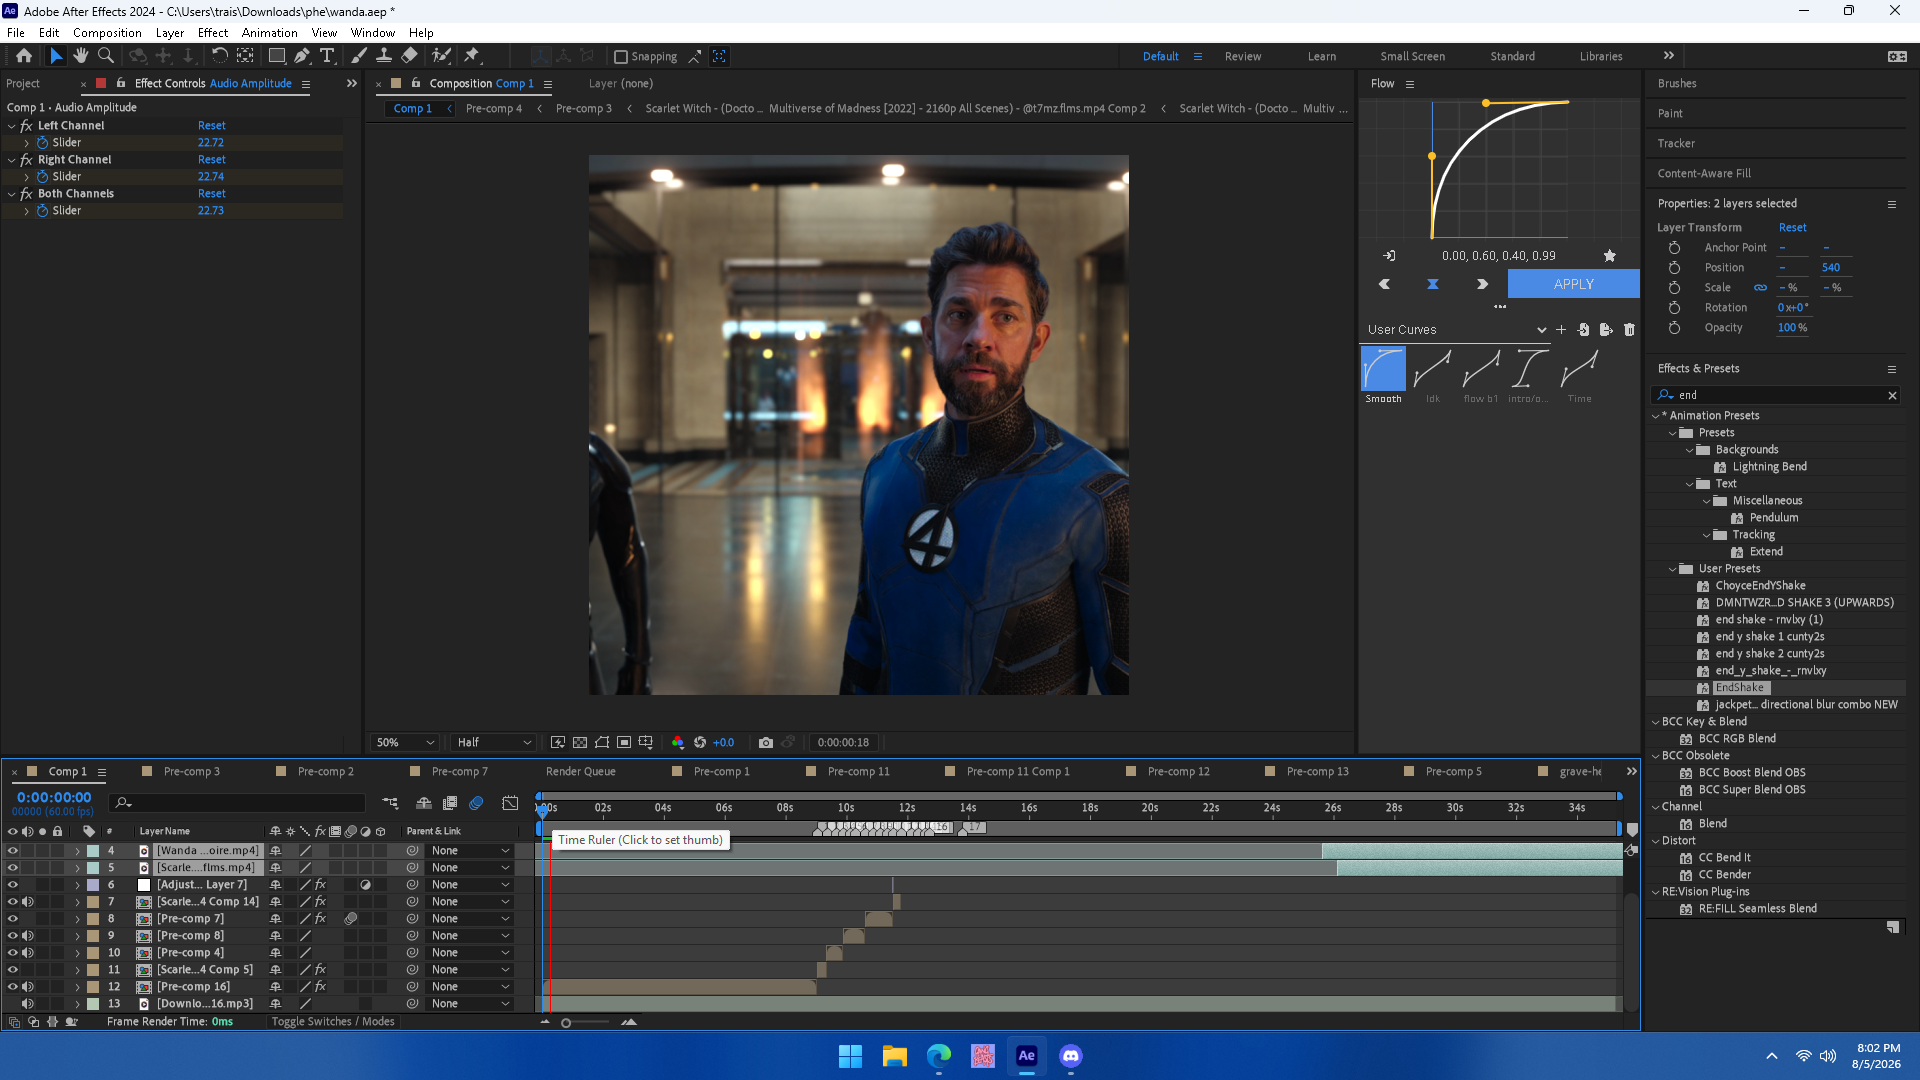Select the Zoom tool
The image size is (1920, 1080).
pos(106,56)
